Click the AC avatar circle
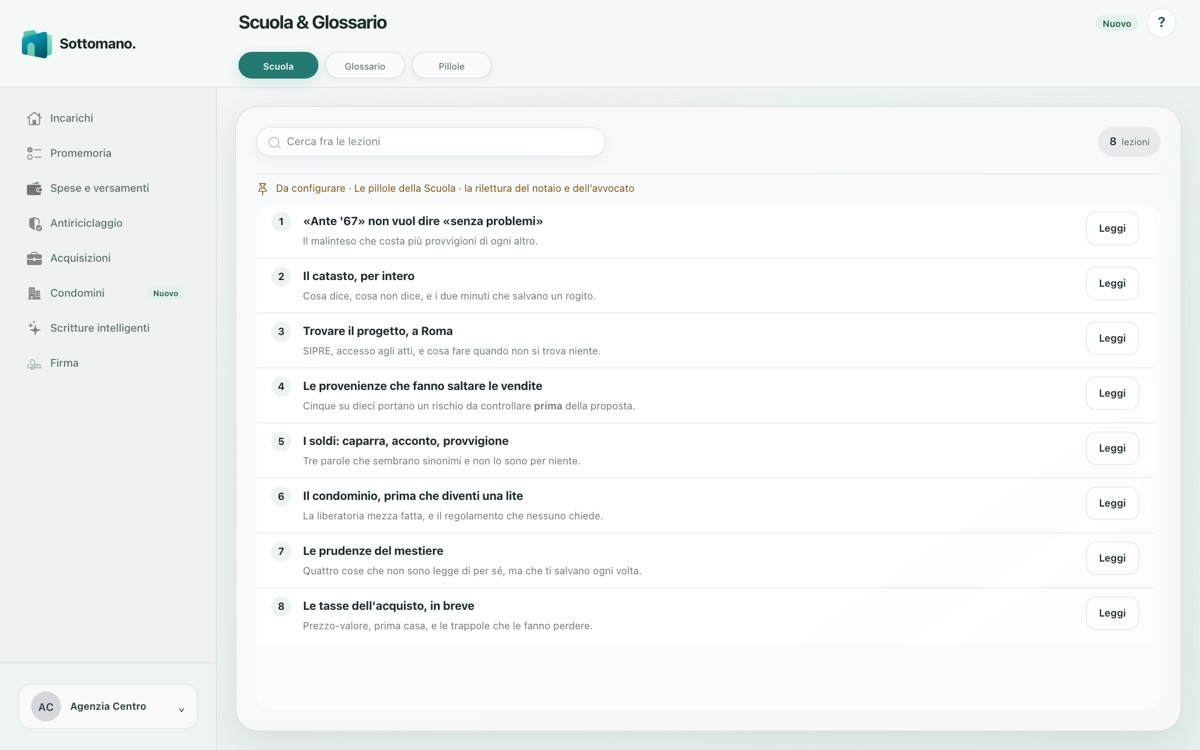The image size is (1200, 750). pos(46,707)
